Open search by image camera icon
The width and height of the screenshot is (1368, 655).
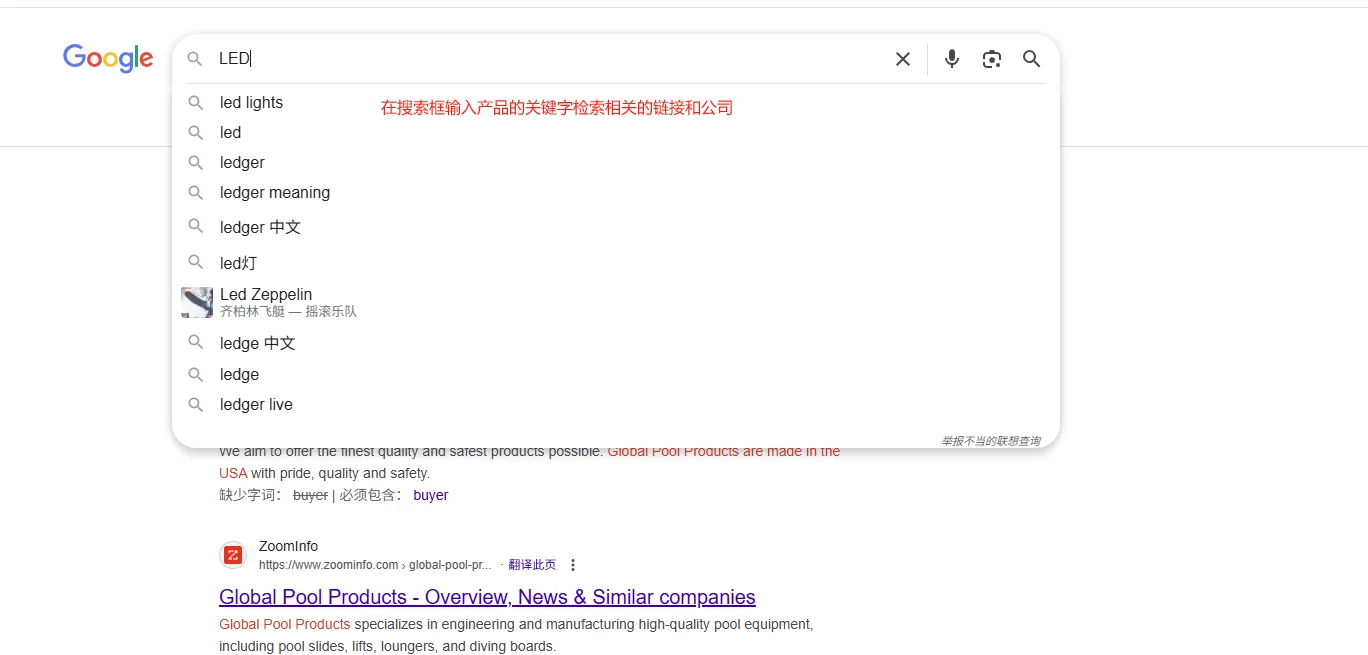tap(991, 59)
